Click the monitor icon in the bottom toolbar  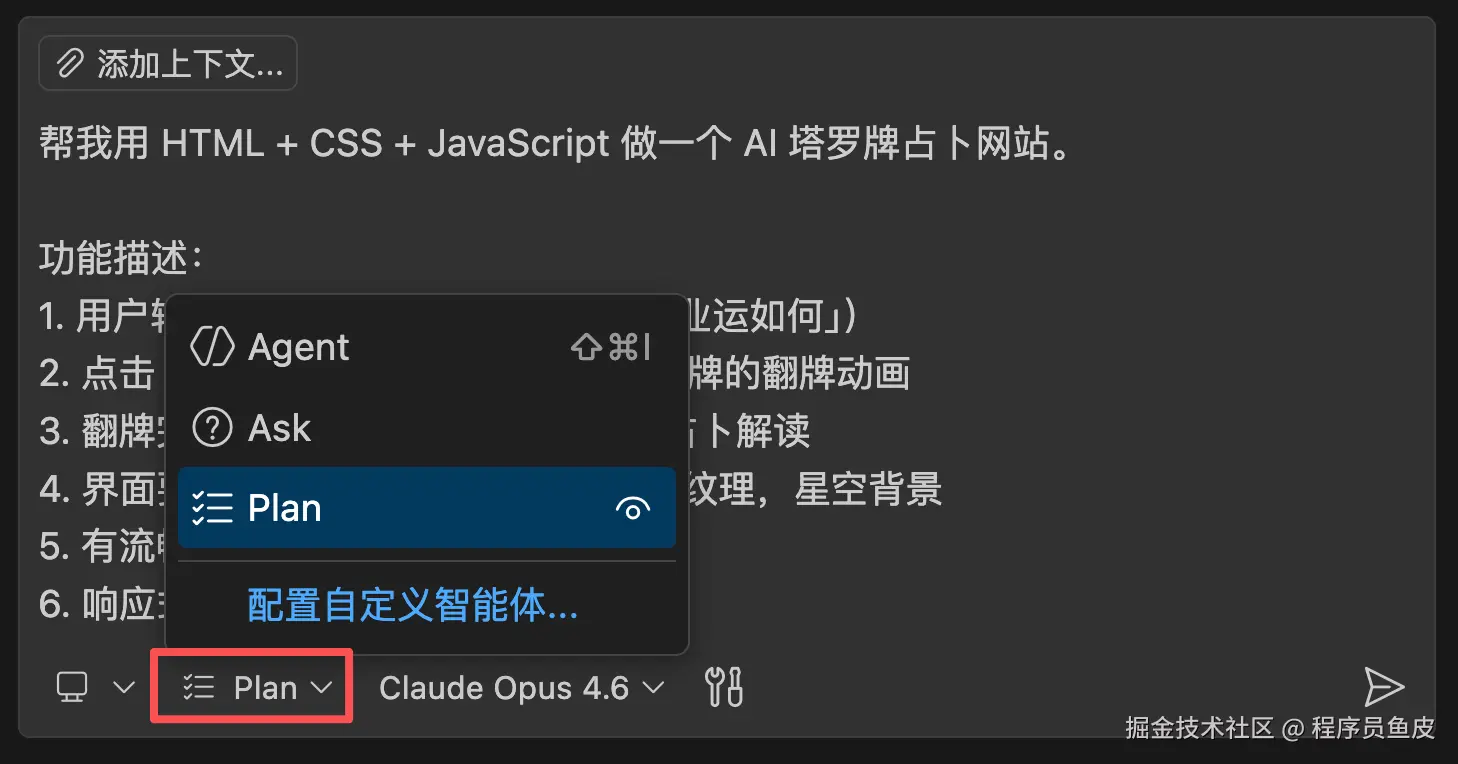click(70, 687)
